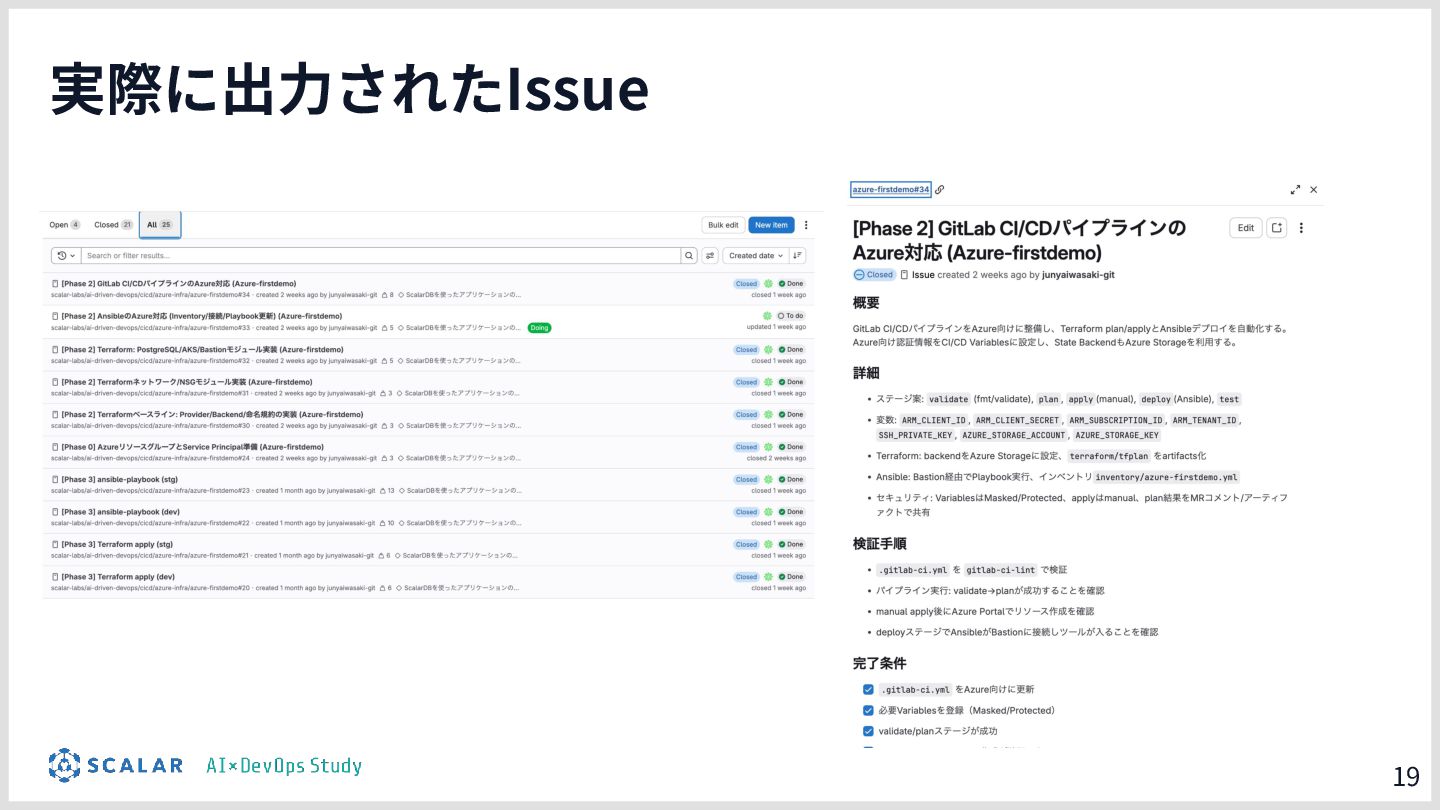Click the 完了条件 heading

click(x=880, y=663)
